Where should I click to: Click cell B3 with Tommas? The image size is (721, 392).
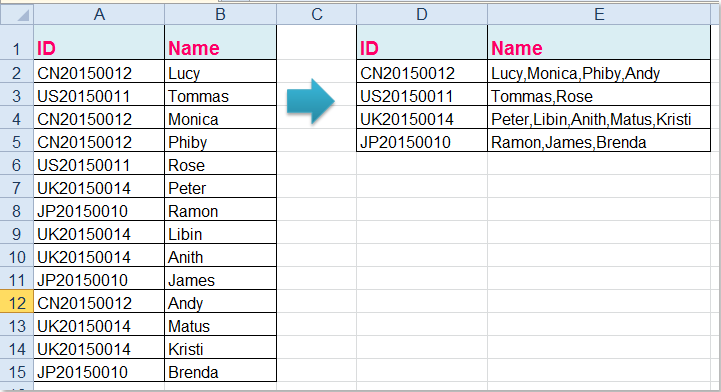coord(220,95)
